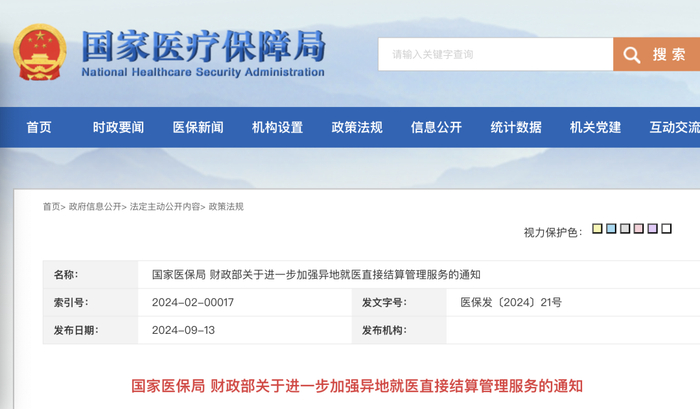700x409 pixels.
Task: Open the 时政要闻 nav item
Action: [118, 127]
